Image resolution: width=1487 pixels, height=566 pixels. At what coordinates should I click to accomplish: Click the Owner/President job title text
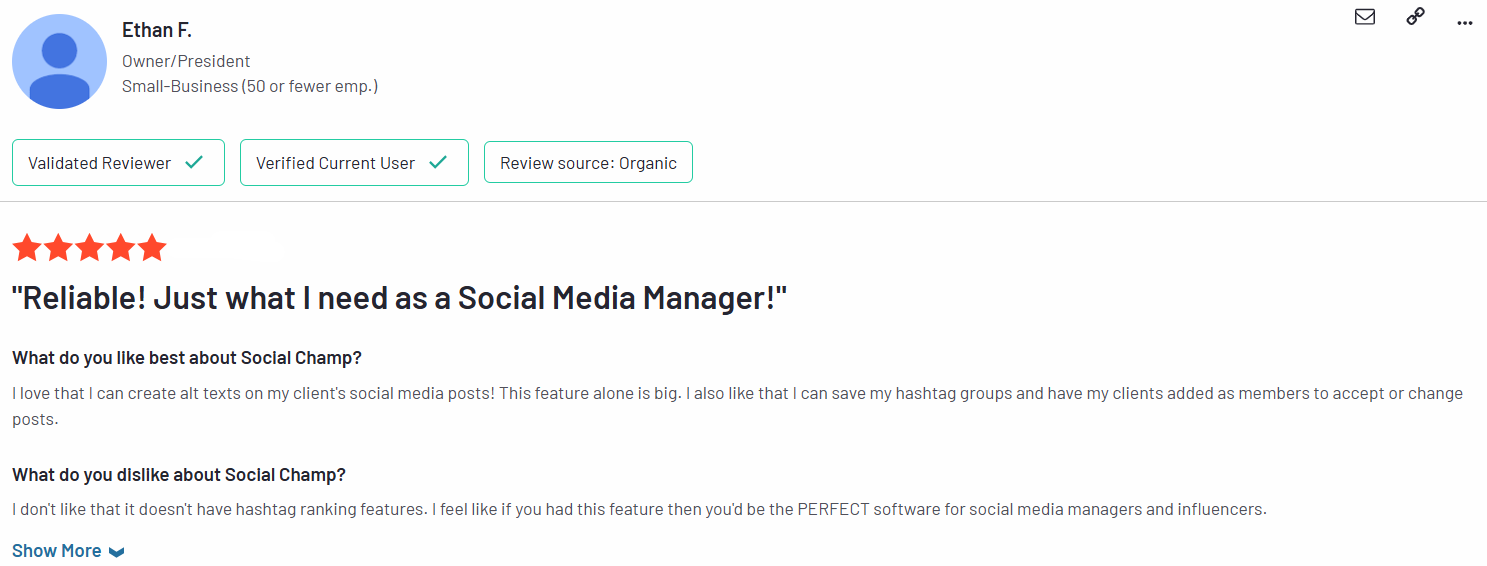186,61
